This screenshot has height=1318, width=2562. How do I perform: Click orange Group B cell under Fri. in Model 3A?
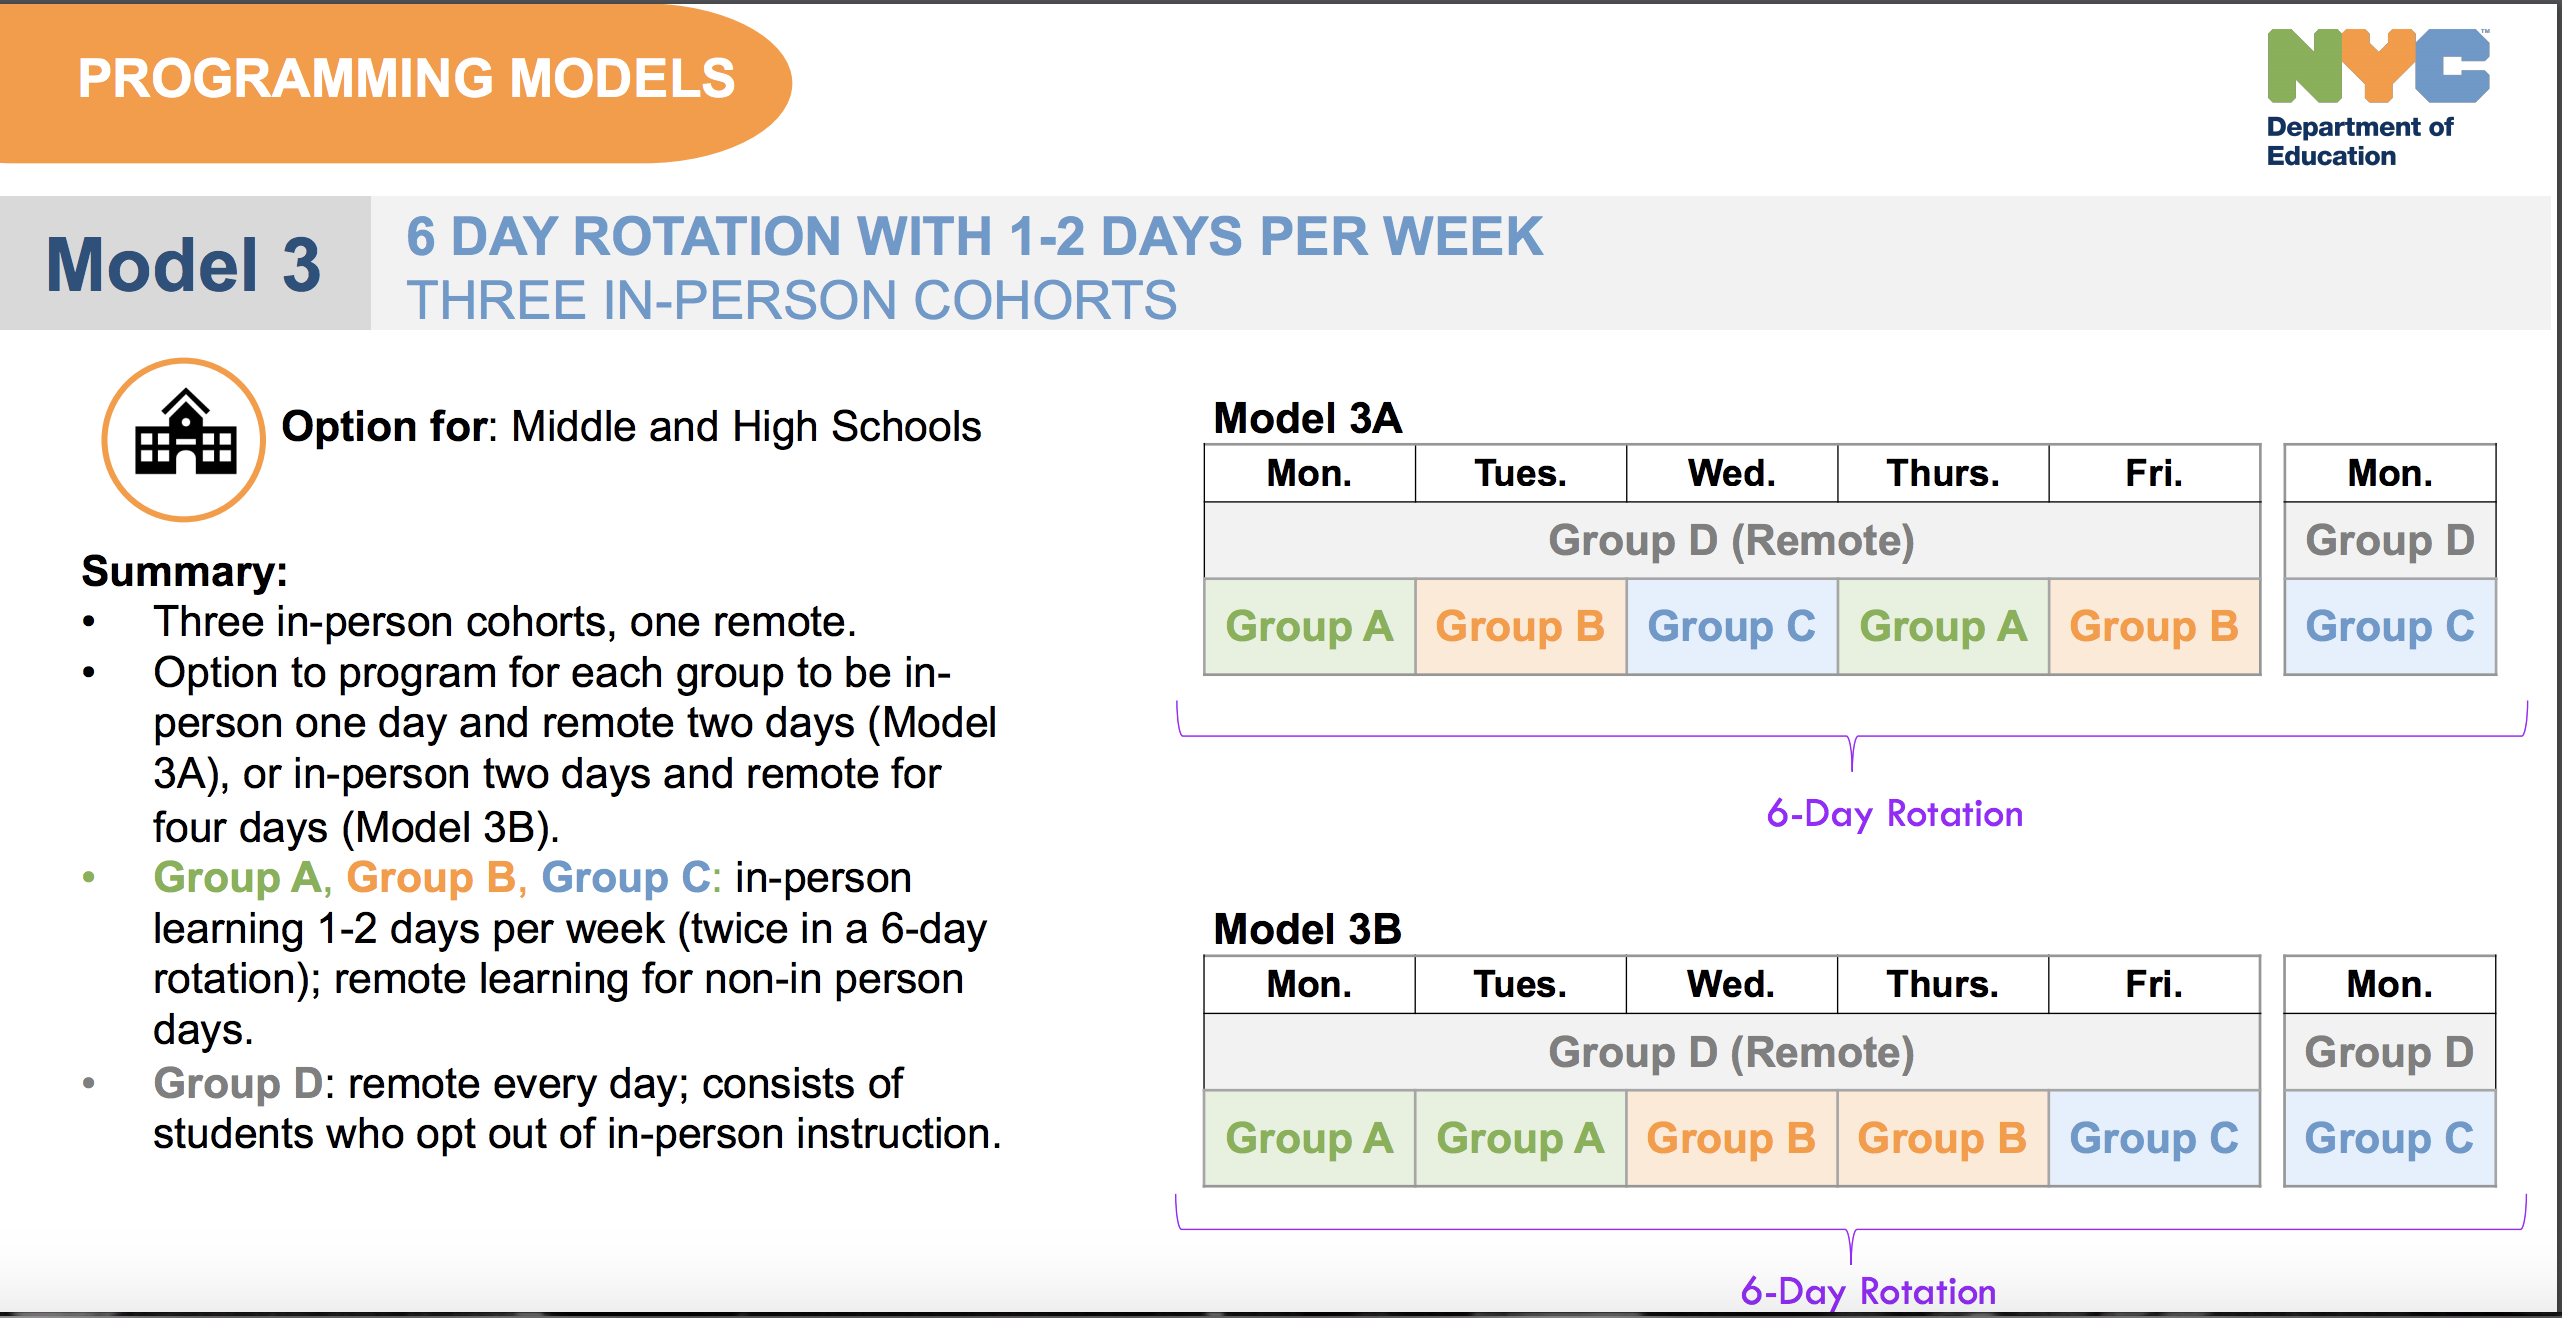point(2154,627)
